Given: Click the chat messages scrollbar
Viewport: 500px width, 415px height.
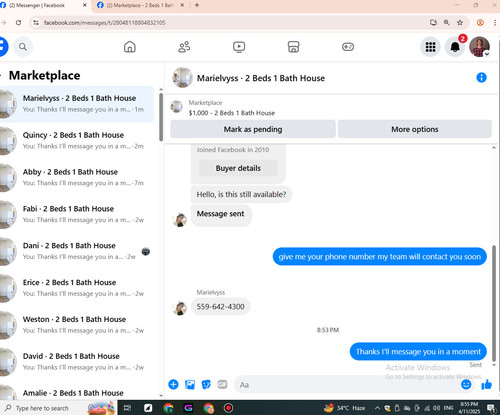Looking at the screenshot, I should pyautogui.click(x=494, y=303).
